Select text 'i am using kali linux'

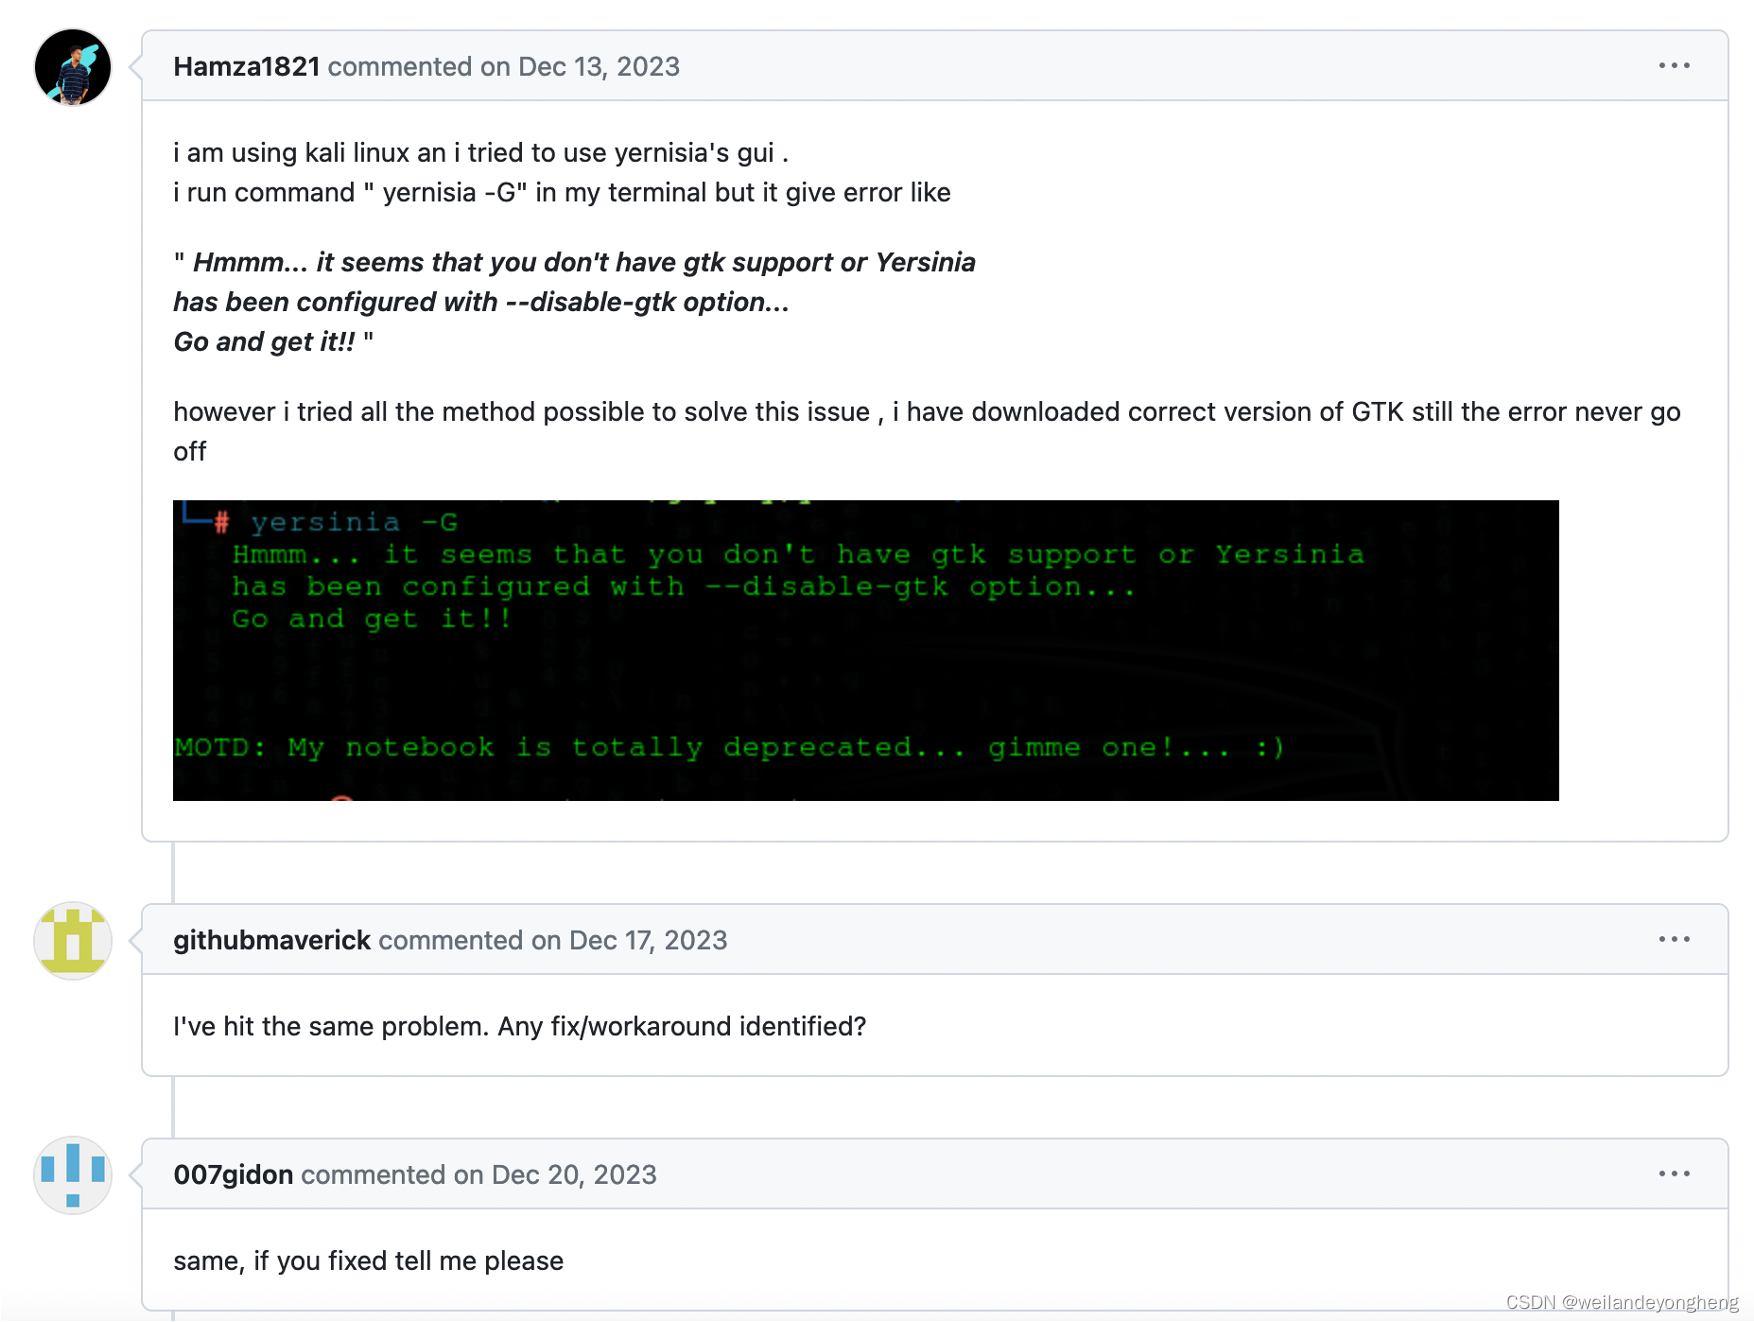click(292, 153)
